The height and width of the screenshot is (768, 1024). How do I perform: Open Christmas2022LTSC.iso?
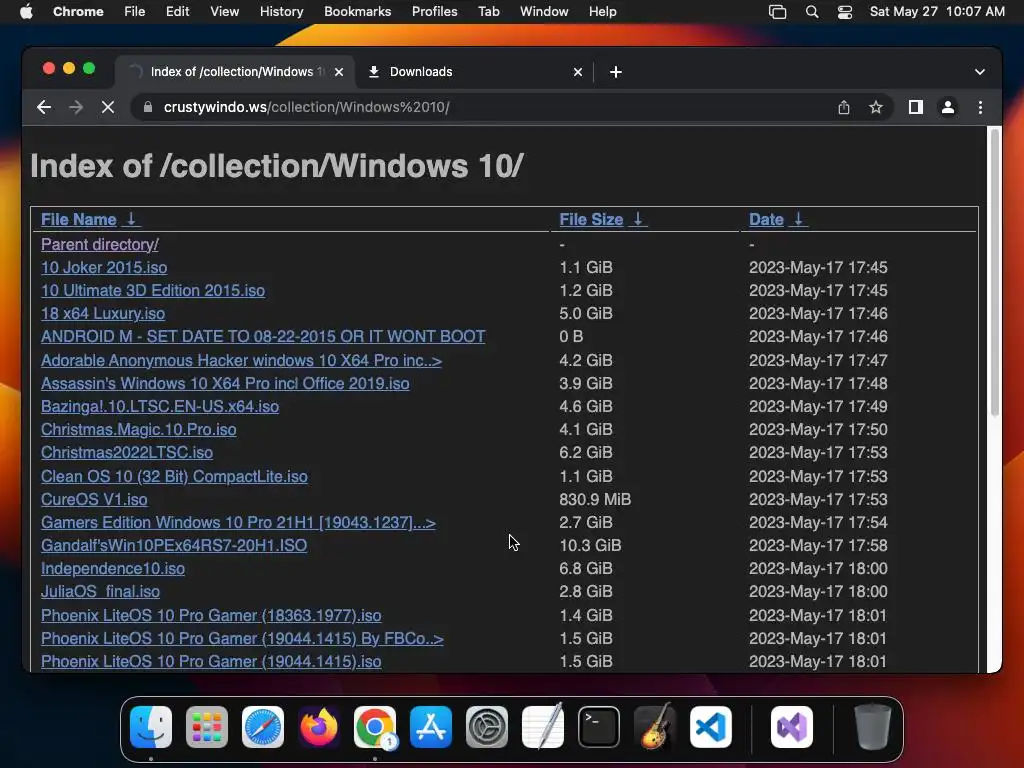(x=127, y=452)
